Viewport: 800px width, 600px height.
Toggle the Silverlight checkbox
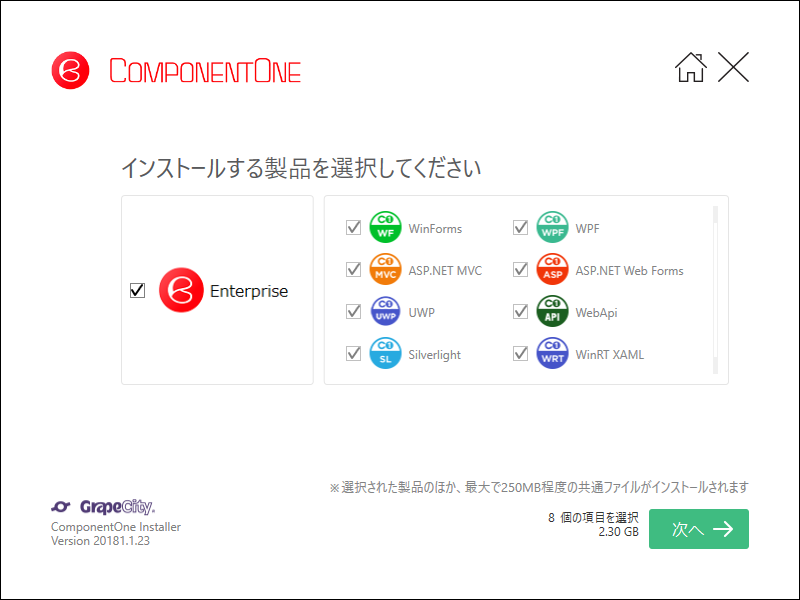pyautogui.click(x=354, y=353)
